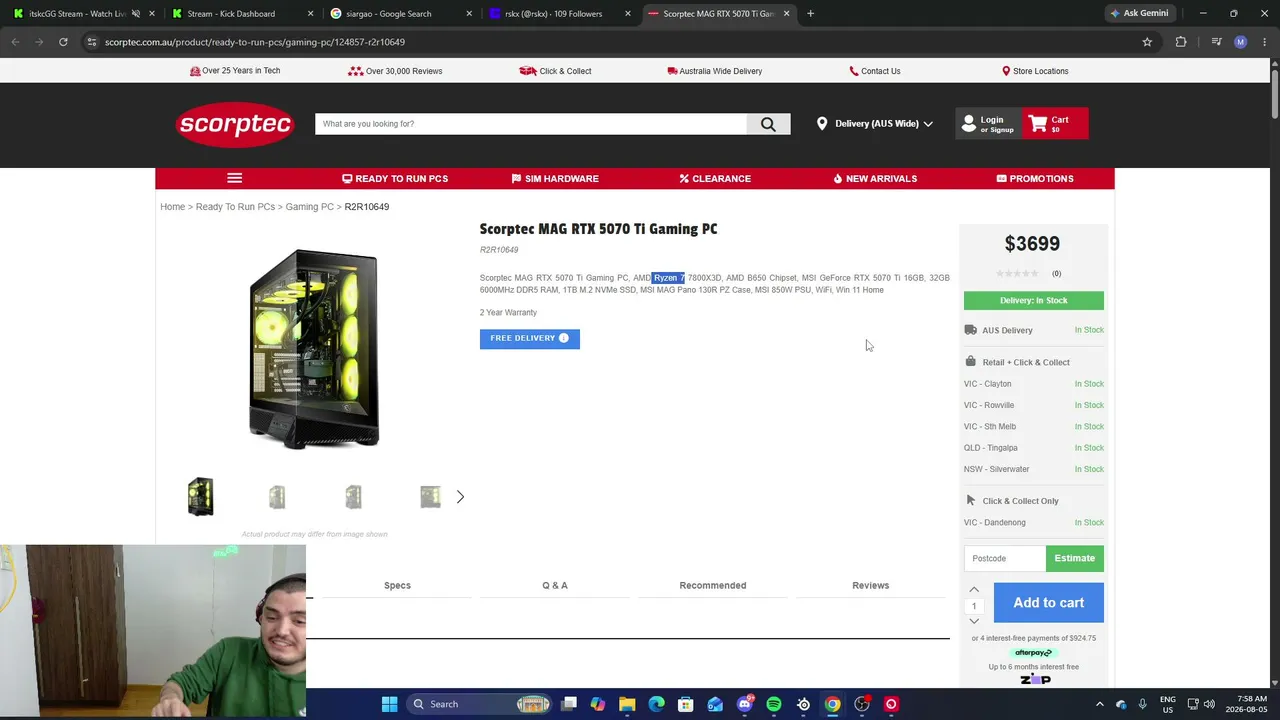Screen dimensions: 1280x720
Task: Open the Click & Collect top link
Action: (x=555, y=71)
